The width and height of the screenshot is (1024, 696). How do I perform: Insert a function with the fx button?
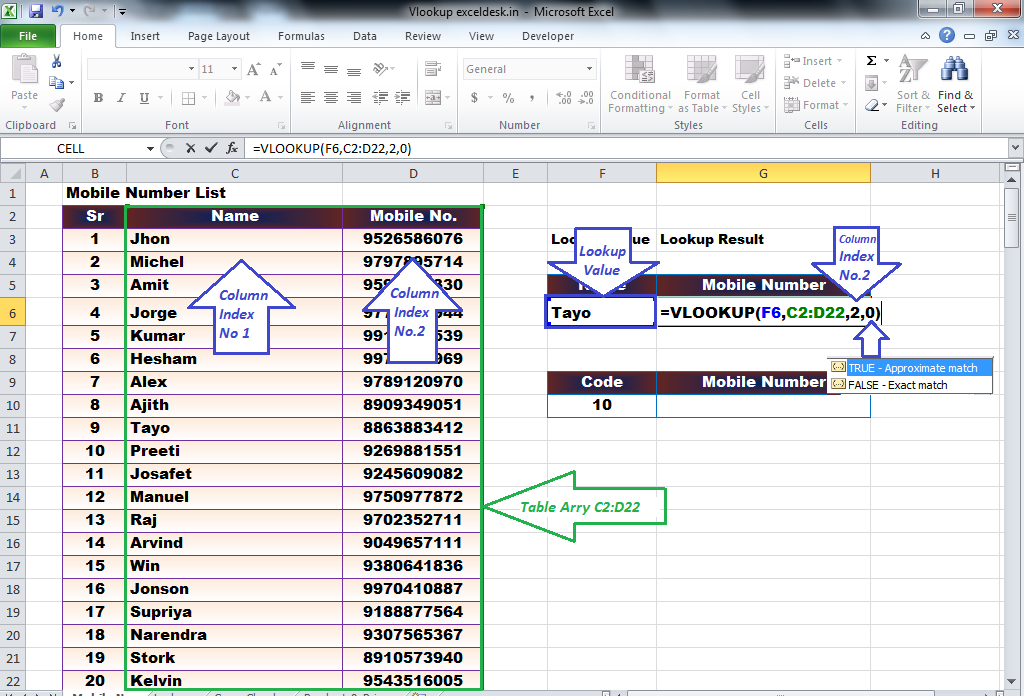pos(233,147)
